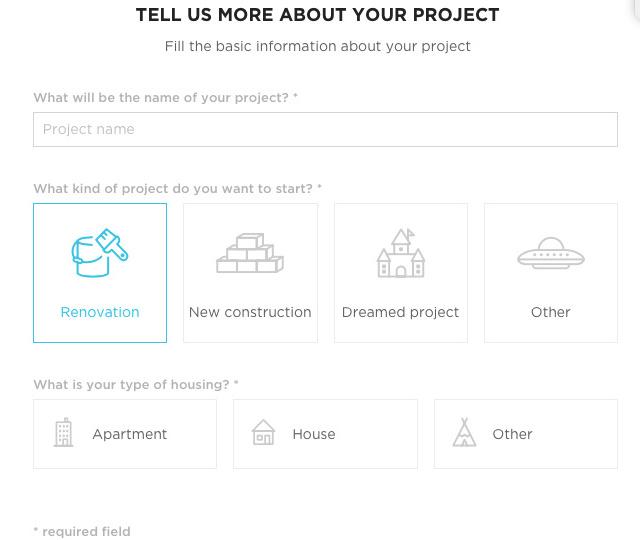Click the 'required field' footnote text
Viewport: 640px width, 540px height.
(x=82, y=531)
